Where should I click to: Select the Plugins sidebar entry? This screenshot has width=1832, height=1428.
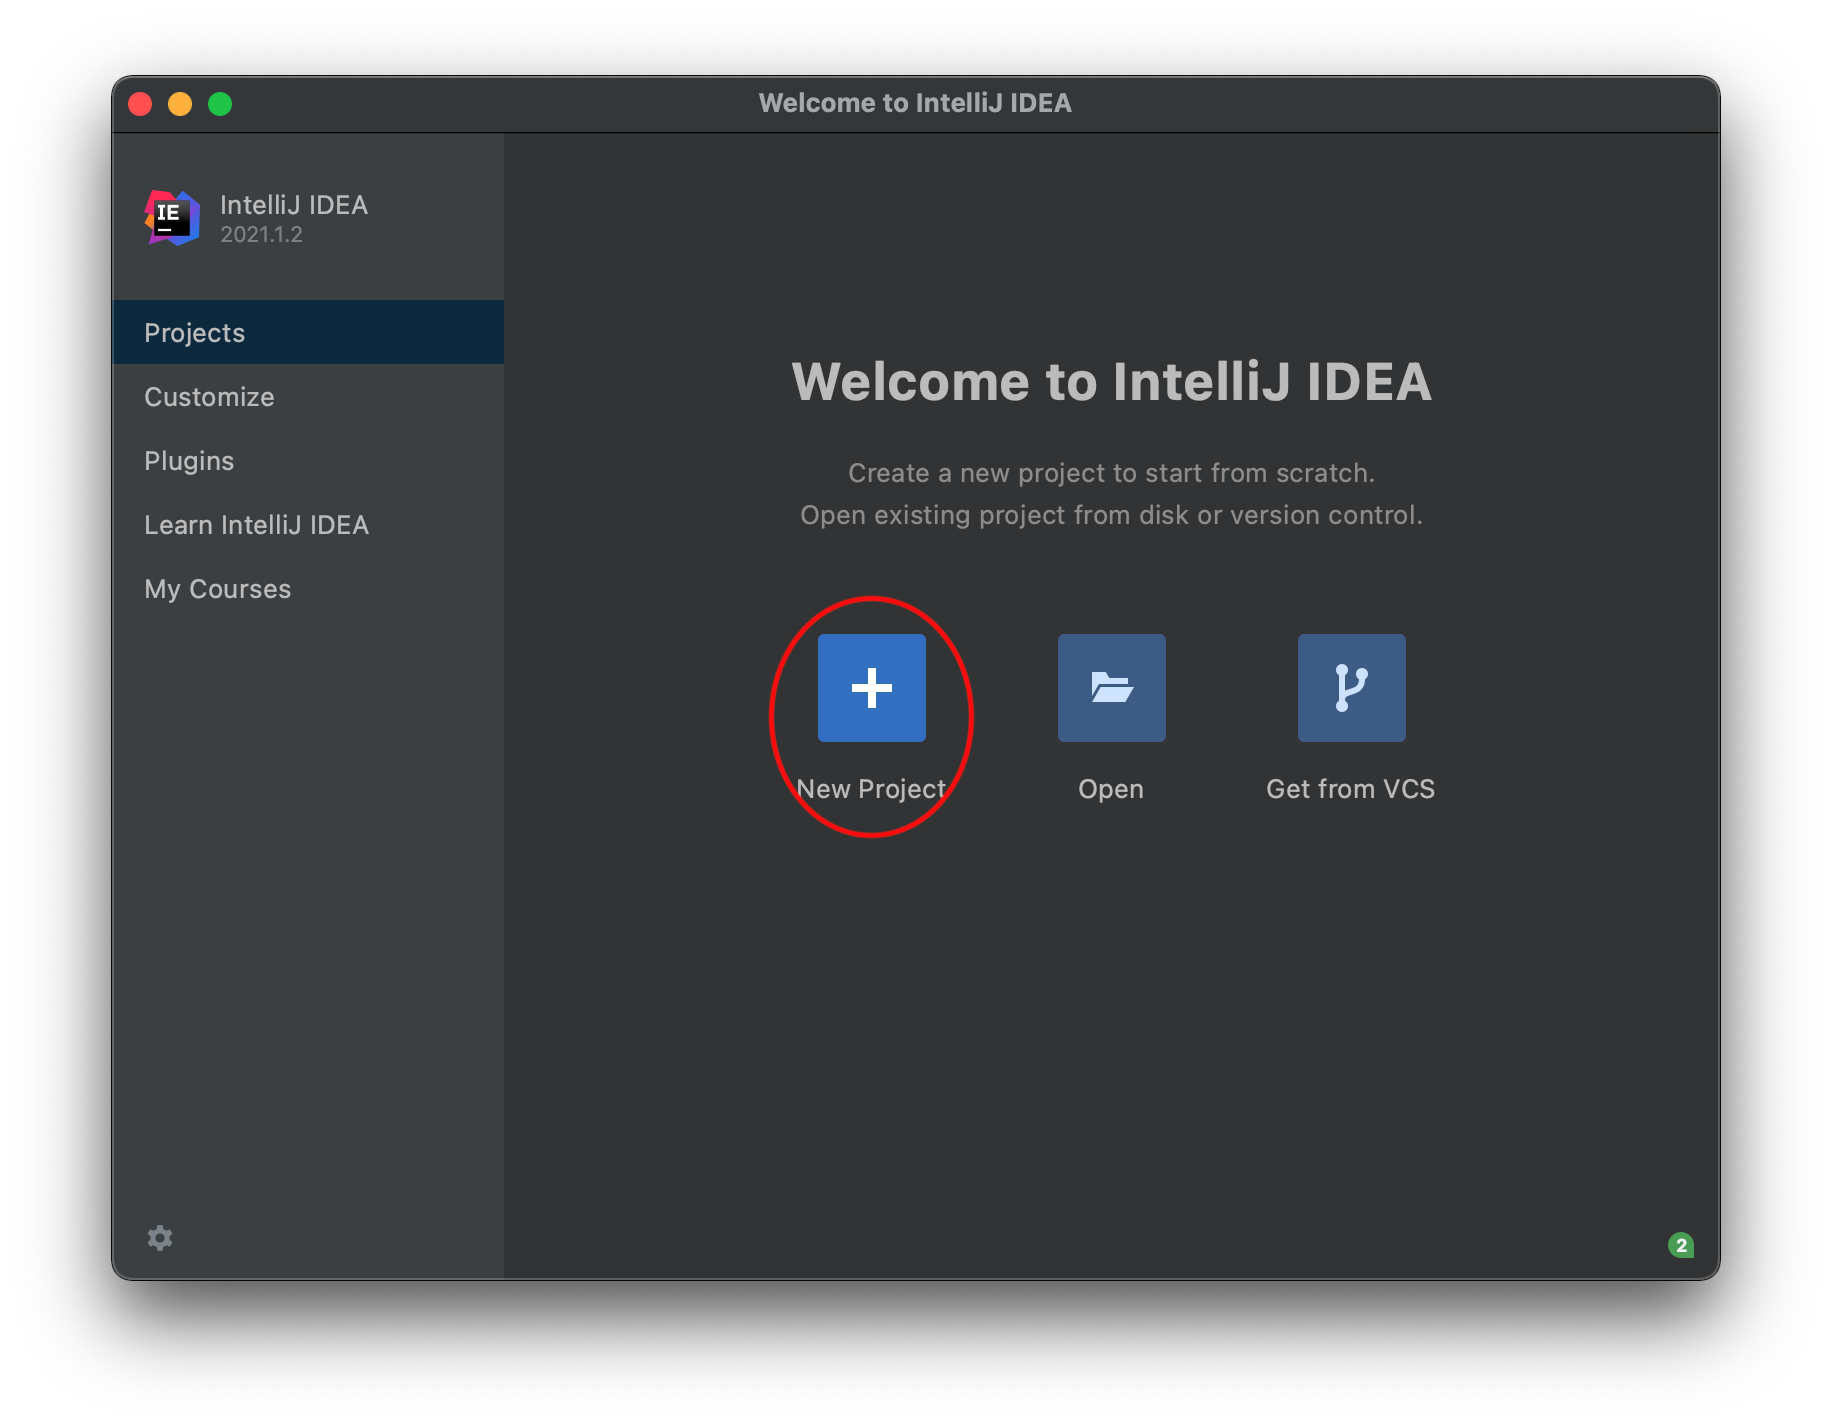point(189,460)
